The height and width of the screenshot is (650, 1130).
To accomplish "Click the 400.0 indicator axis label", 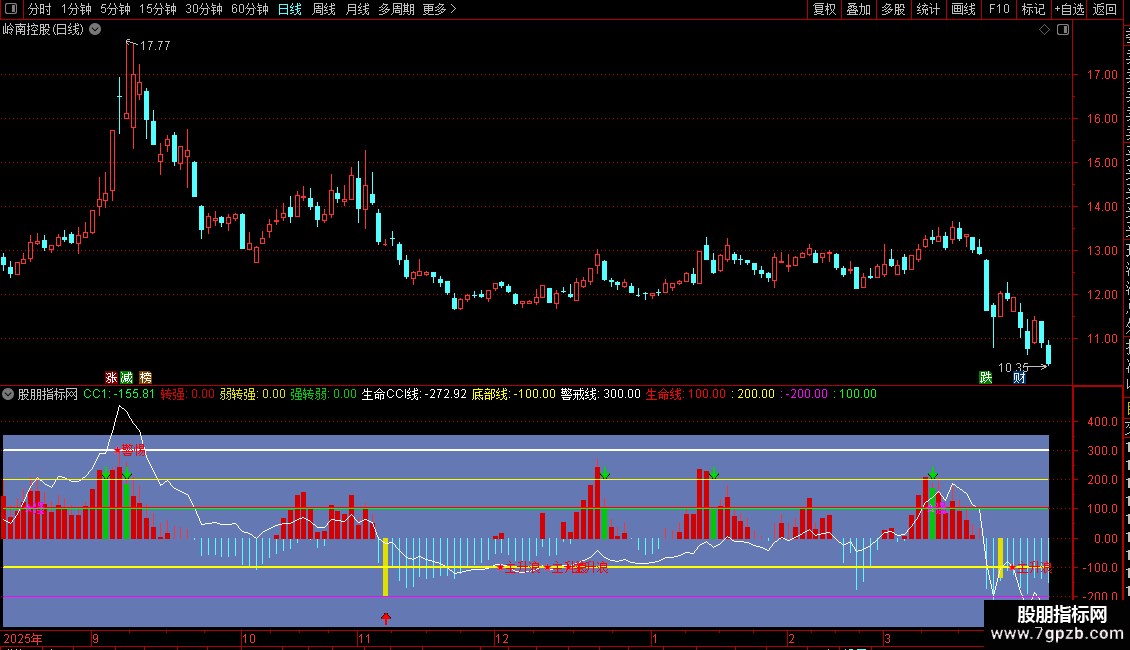I will click(1102, 421).
